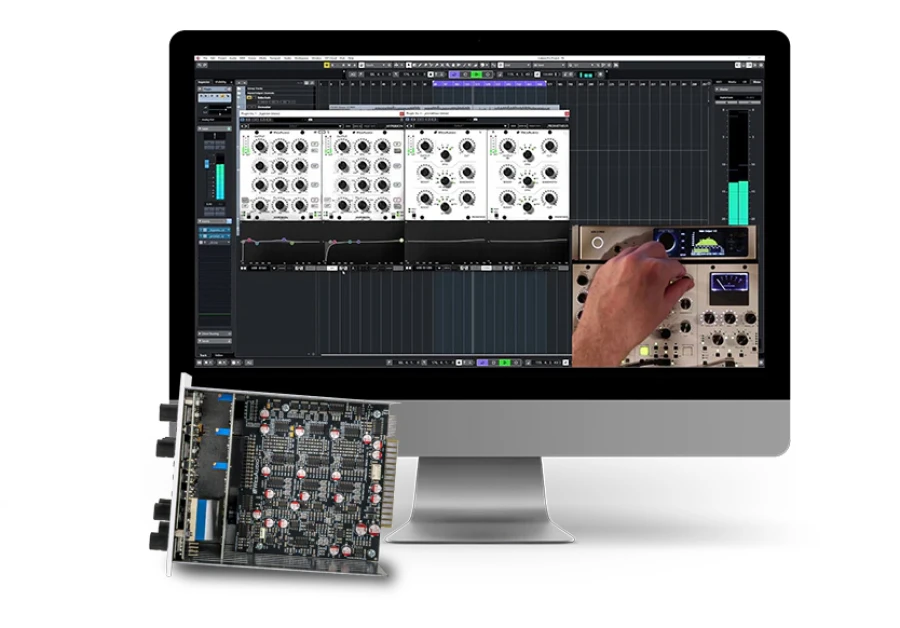Click the purple cycle range in the ruler
Viewport: 900px width, 628px height.
pyautogui.click(x=489, y=84)
